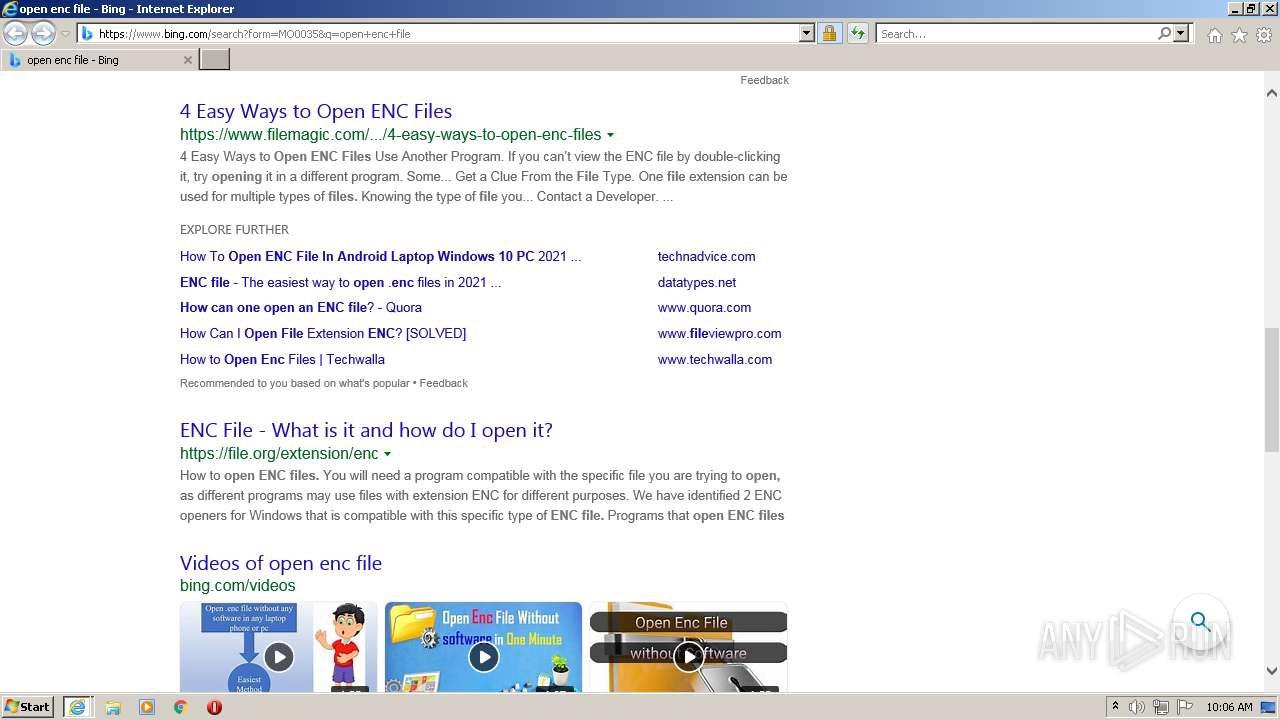Open the Home icon in IE toolbar
Image resolution: width=1280 pixels, height=720 pixels.
[x=1214, y=35]
